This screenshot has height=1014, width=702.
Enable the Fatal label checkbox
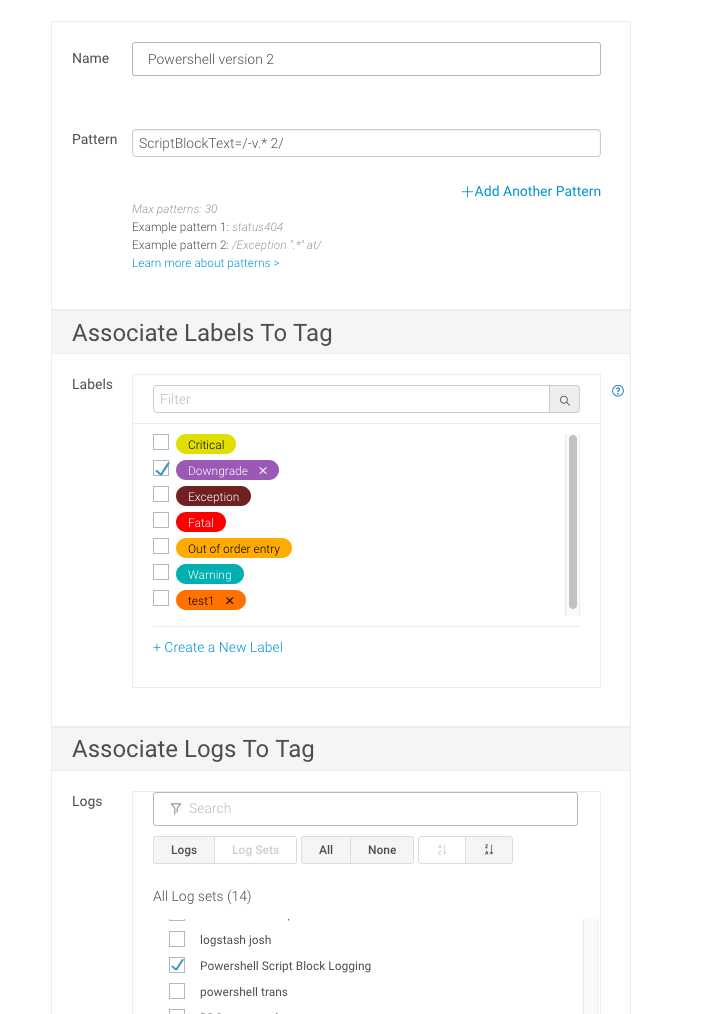tap(161, 520)
